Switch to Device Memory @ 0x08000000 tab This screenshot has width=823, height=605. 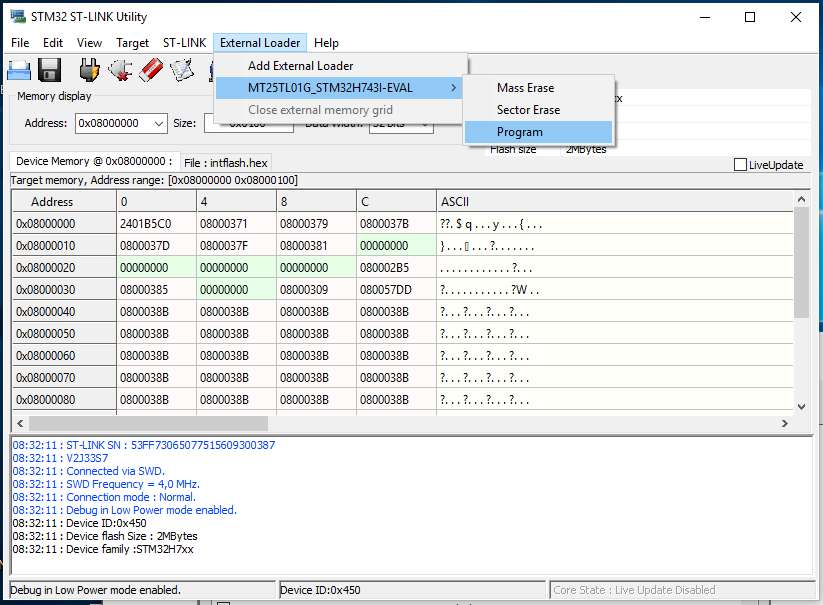click(94, 161)
